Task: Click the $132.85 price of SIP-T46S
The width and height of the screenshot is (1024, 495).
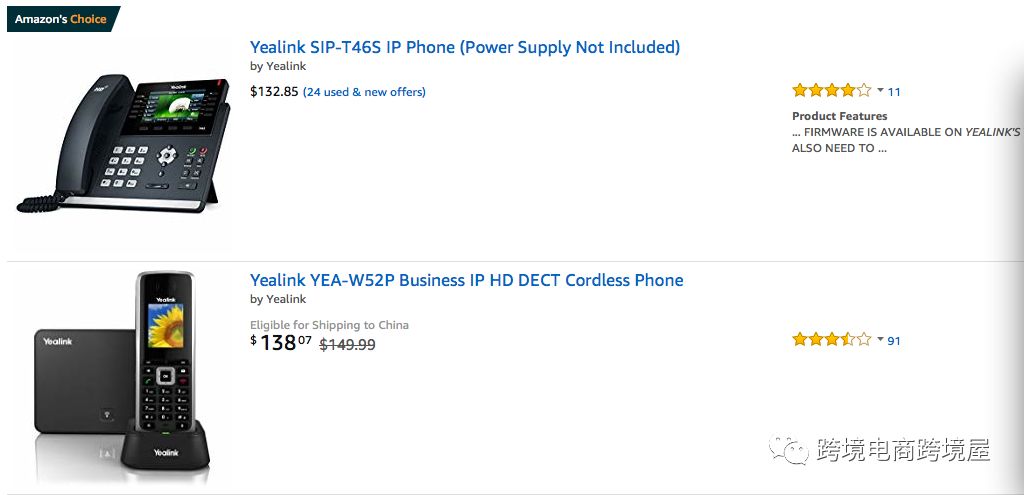Action: 274,91
